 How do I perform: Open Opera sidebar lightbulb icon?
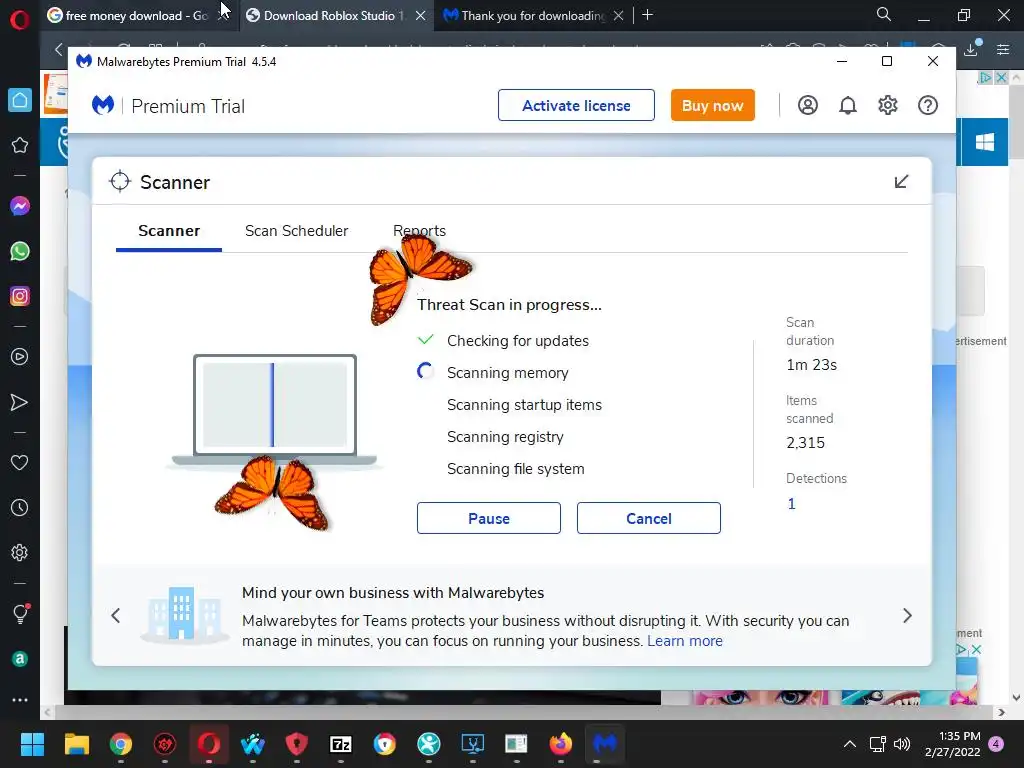[20, 614]
